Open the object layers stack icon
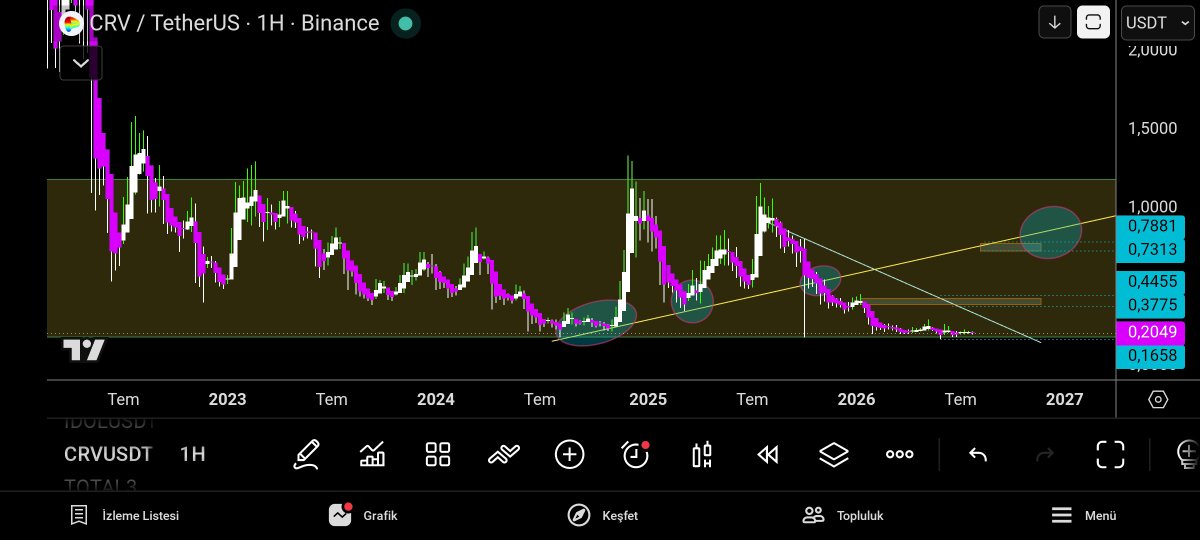This screenshot has width=1200, height=540. (x=833, y=454)
